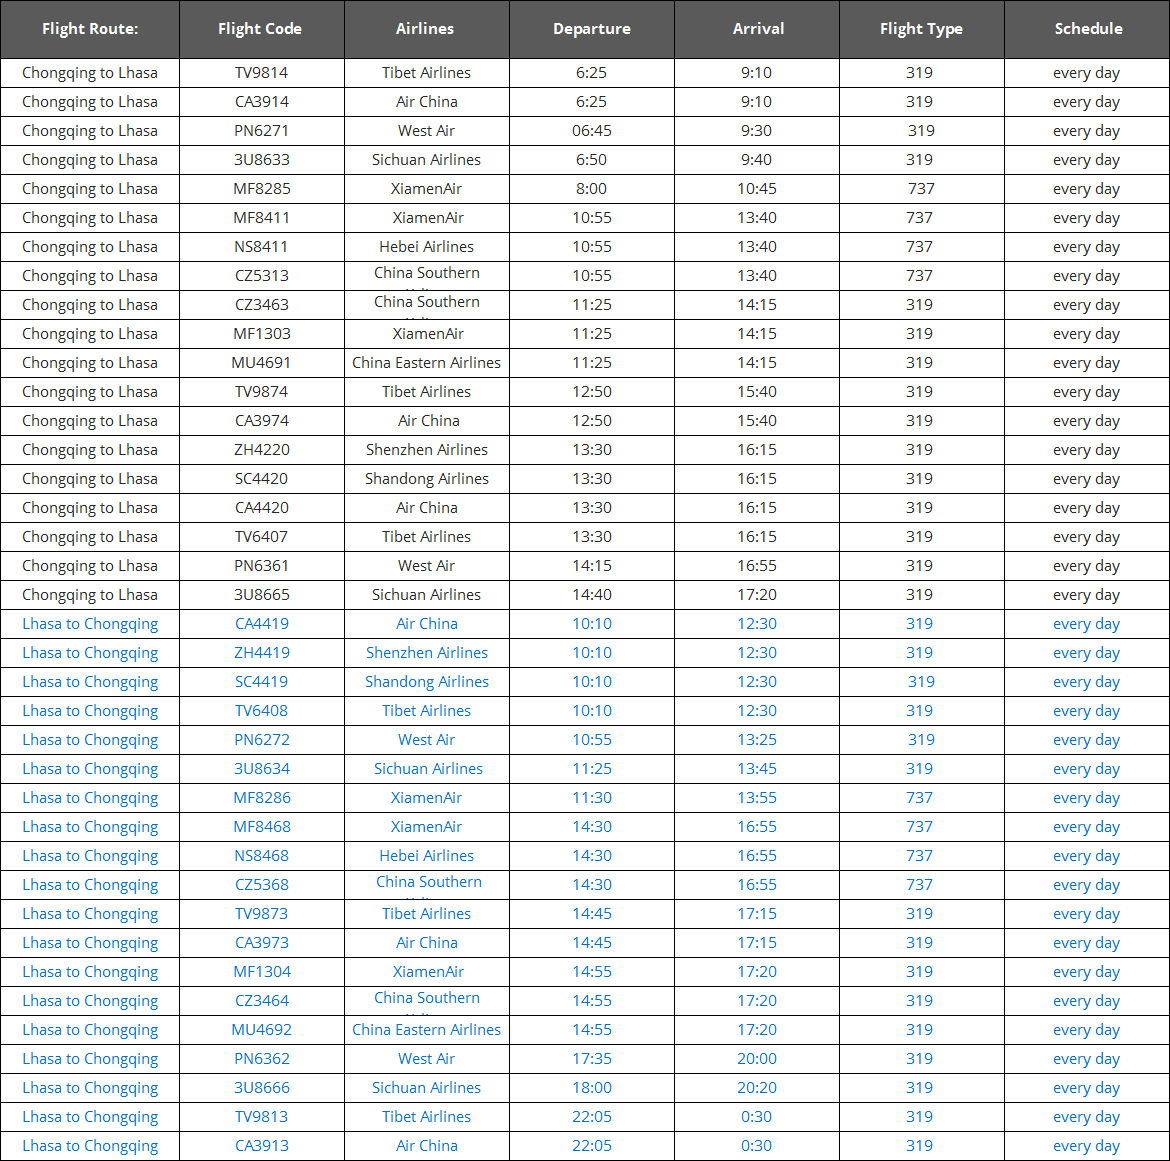This screenshot has height=1161, width=1170.
Task: Select flight code CZ3463
Action: point(262,305)
